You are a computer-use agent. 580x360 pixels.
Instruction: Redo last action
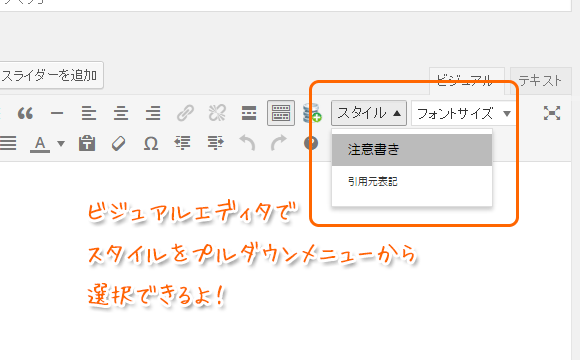(x=279, y=143)
